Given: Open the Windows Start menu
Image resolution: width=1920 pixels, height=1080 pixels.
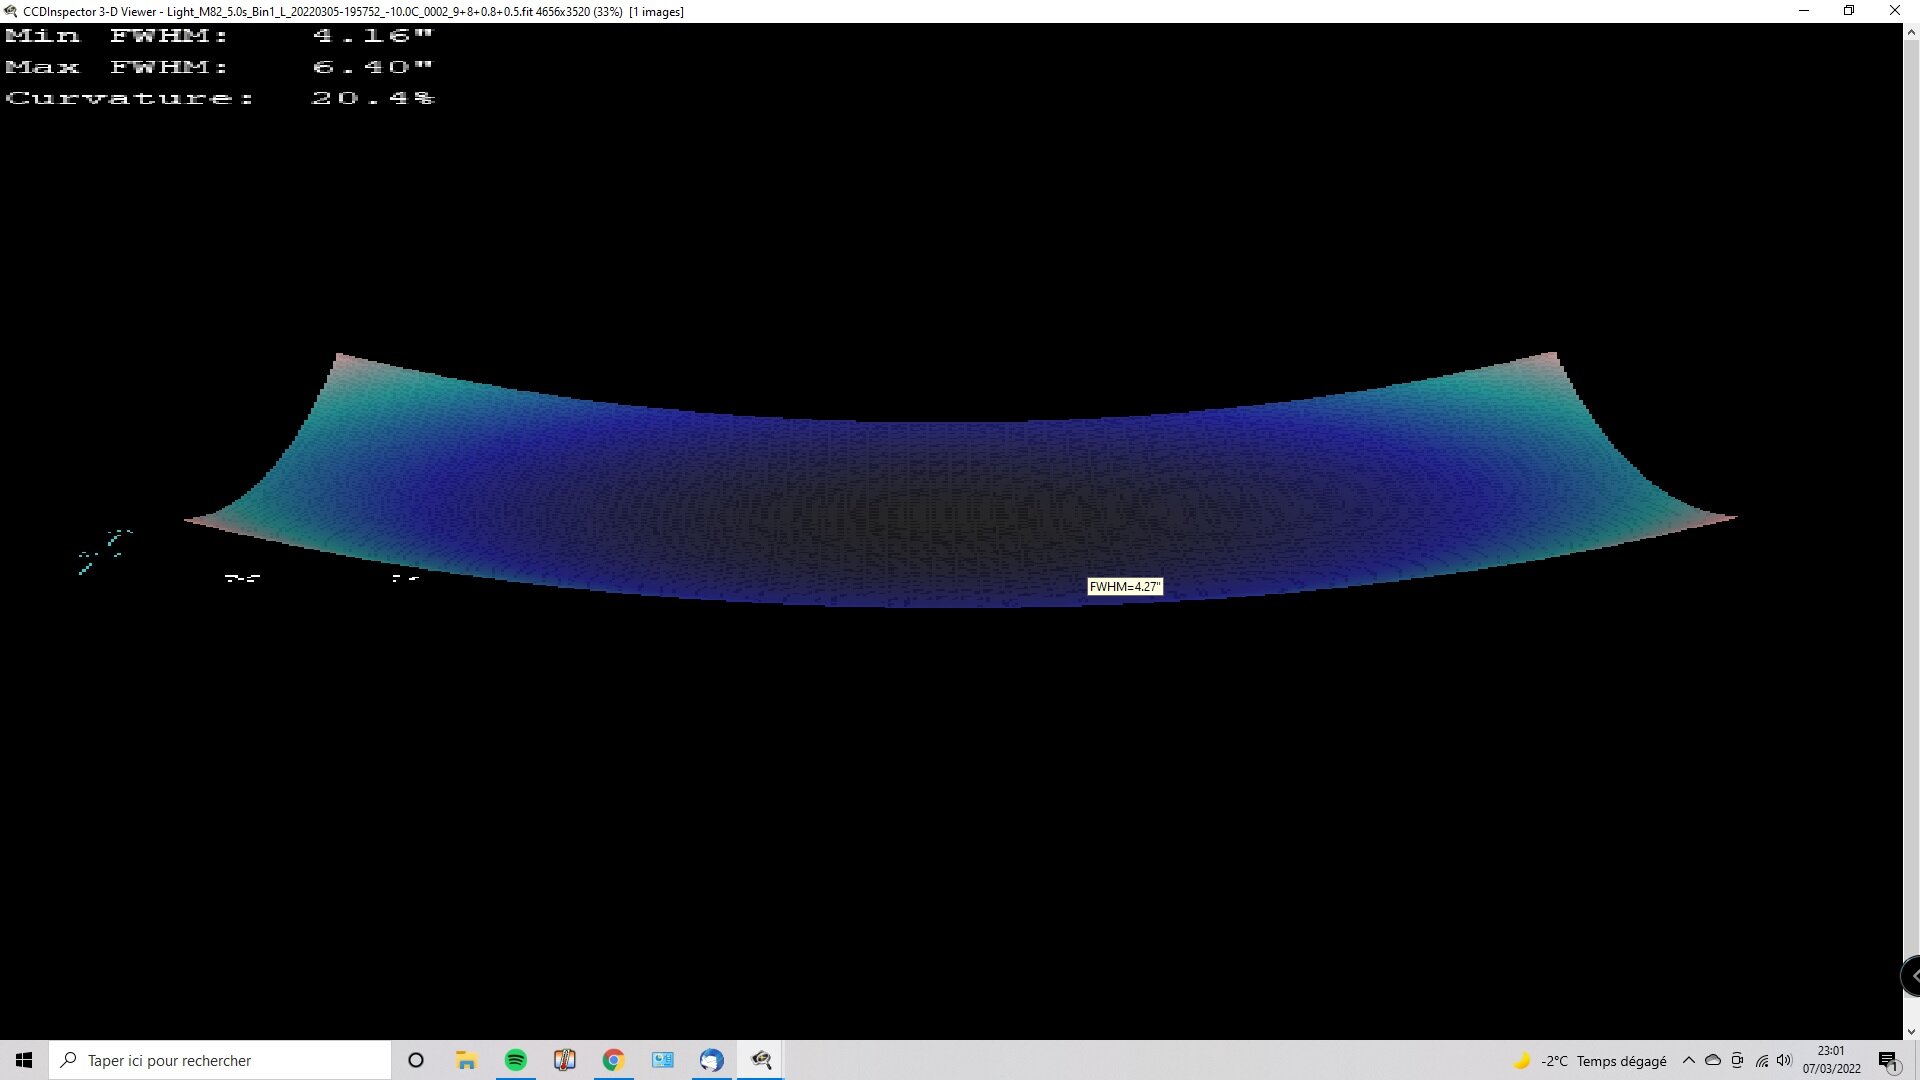Looking at the screenshot, I should (24, 1060).
